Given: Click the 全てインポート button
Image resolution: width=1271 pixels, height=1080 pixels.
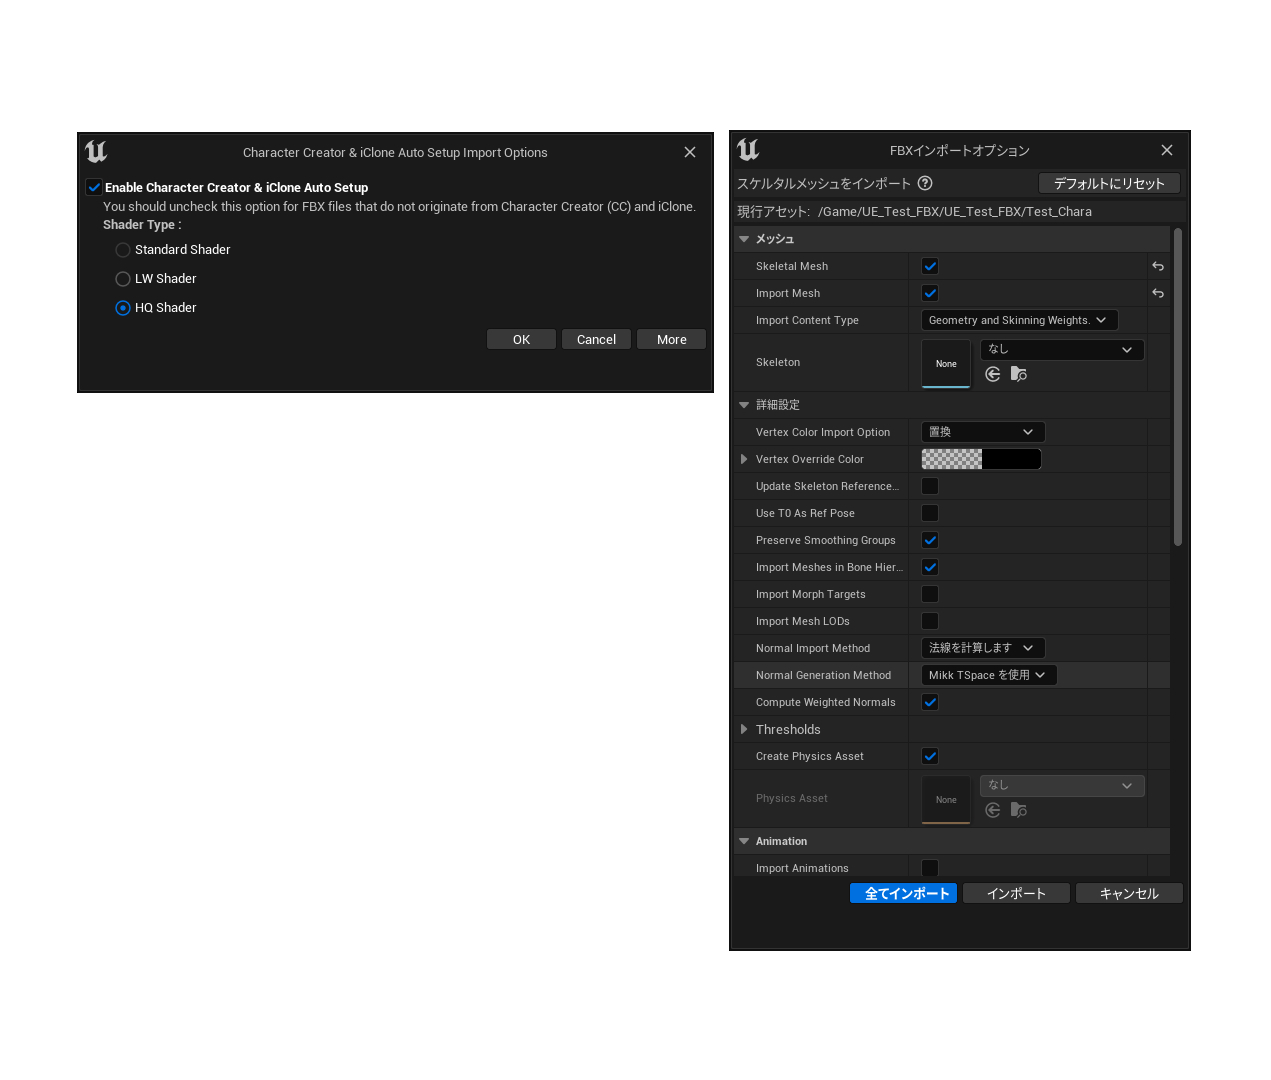Looking at the screenshot, I should 903,893.
